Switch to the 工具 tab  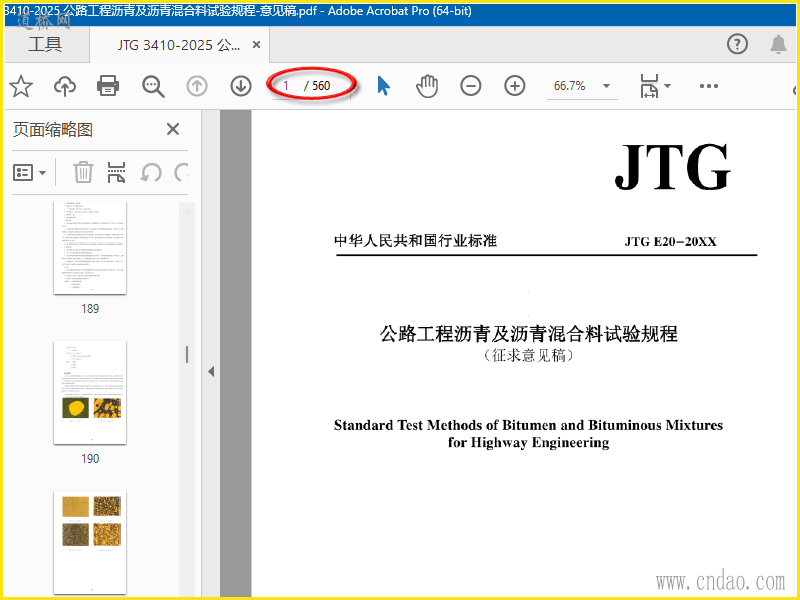[x=44, y=45]
